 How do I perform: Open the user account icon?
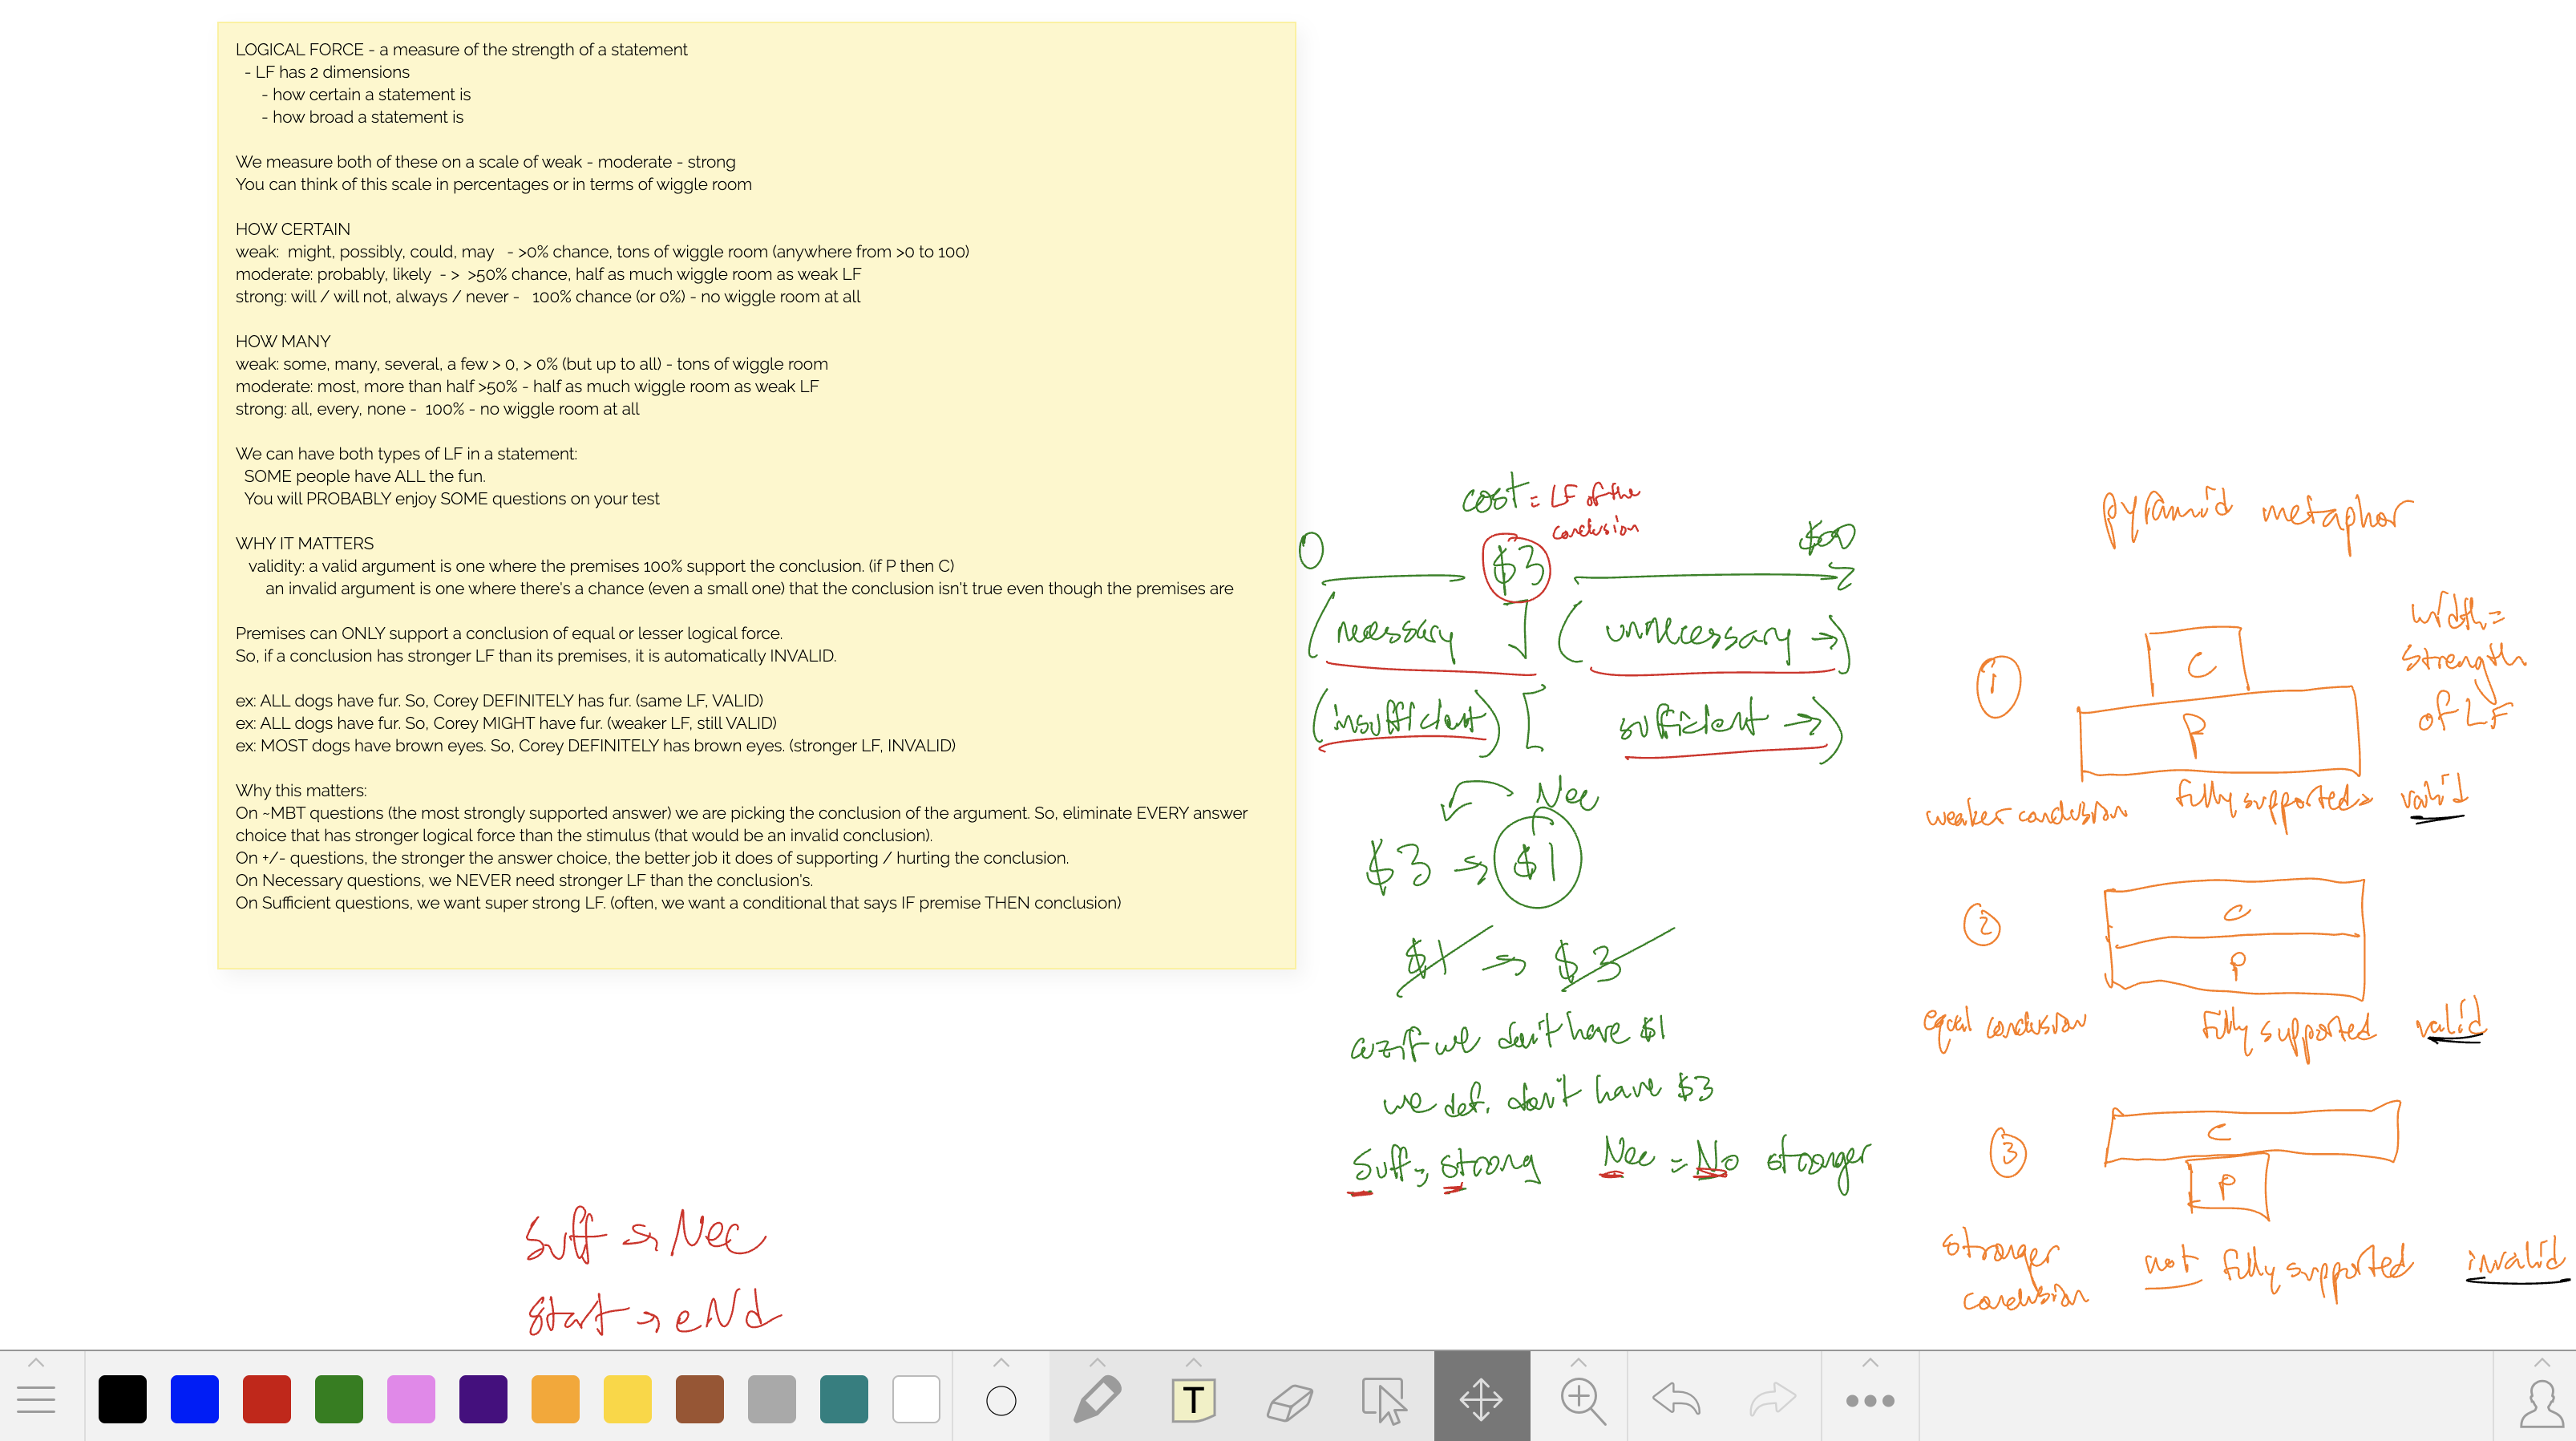tap(2540, 1404)
